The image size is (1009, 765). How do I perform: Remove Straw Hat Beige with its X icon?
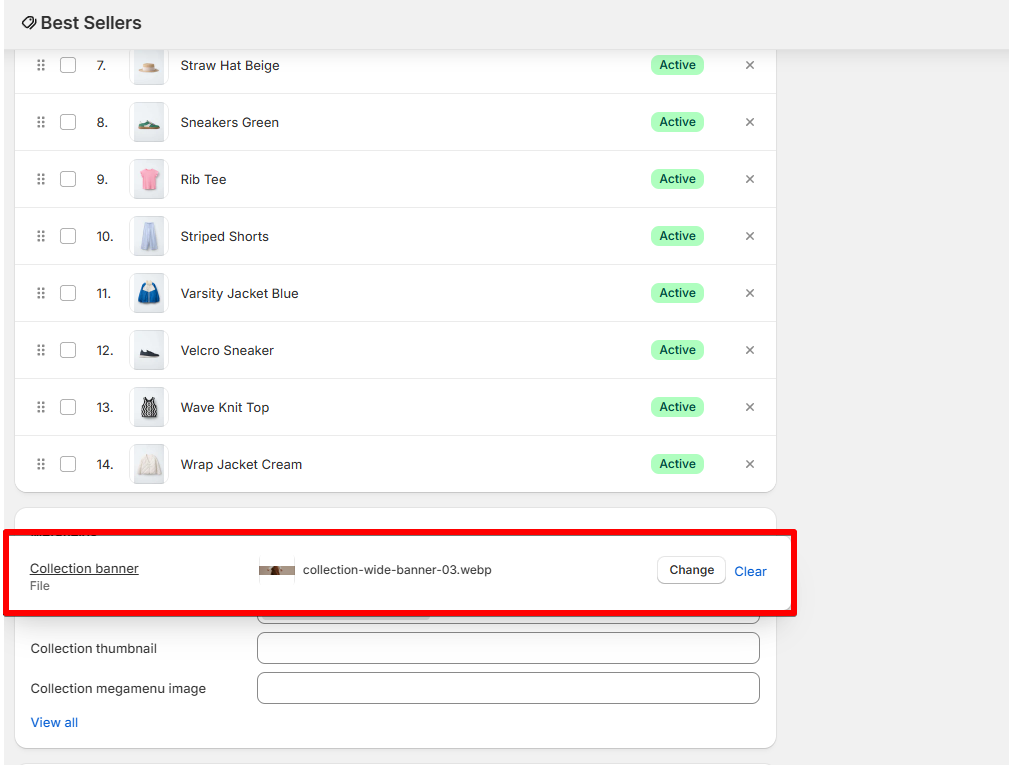[750, 65]
